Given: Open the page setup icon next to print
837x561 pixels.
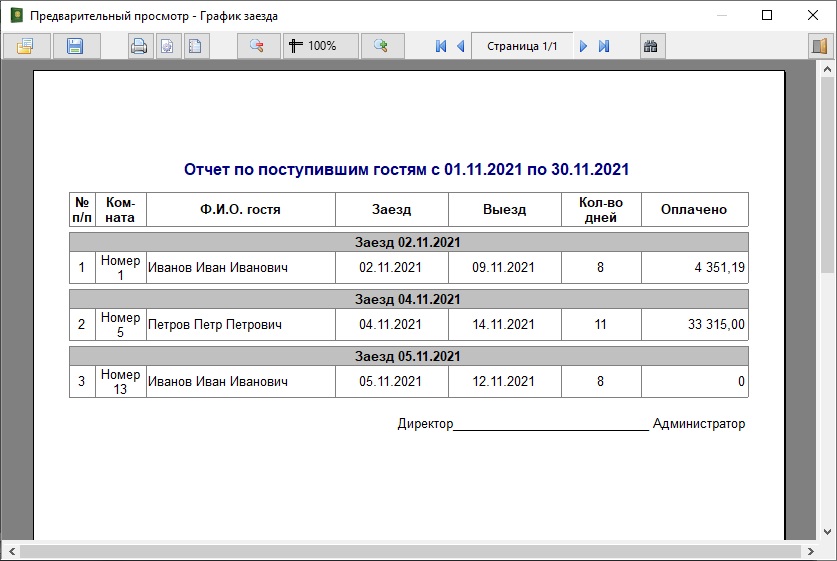Looking at the screenshot, I should coord(168,46).
